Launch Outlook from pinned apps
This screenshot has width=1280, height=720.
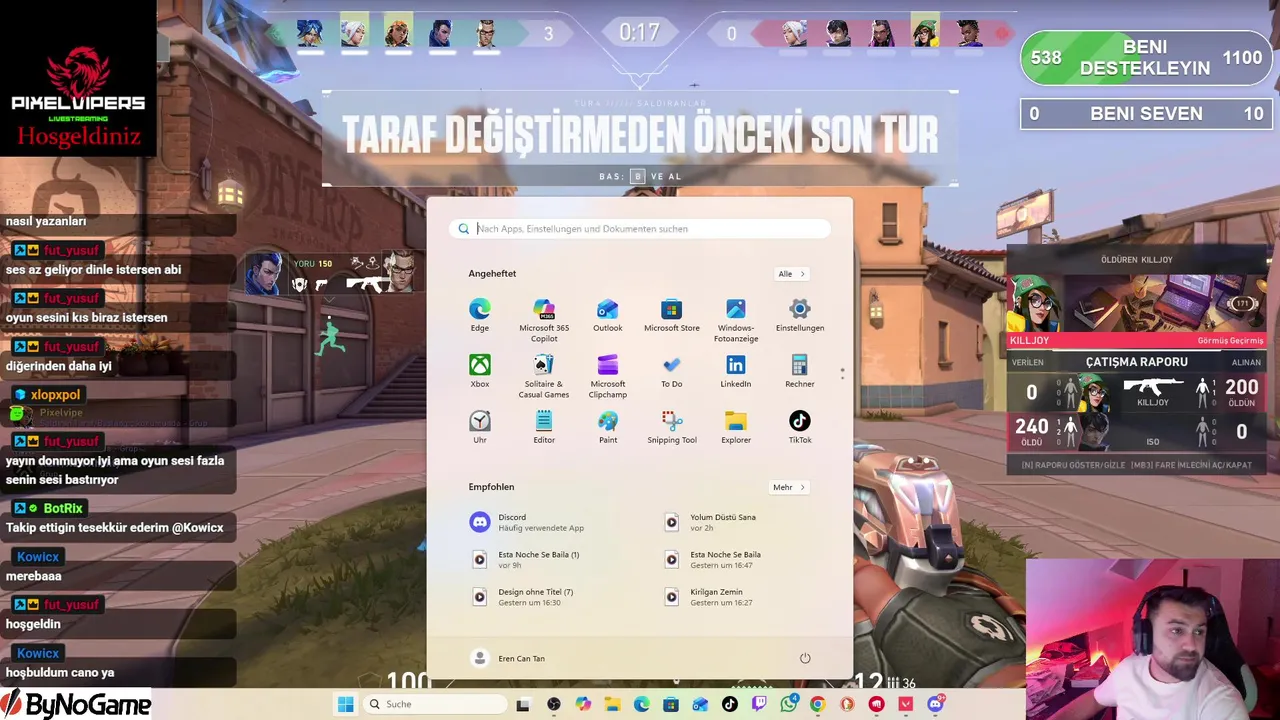608,315
